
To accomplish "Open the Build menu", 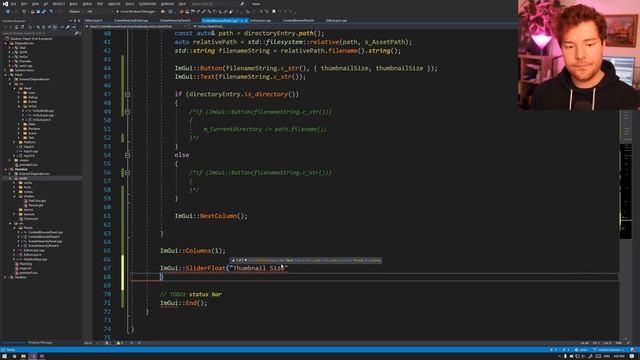I will pos(73,4).
